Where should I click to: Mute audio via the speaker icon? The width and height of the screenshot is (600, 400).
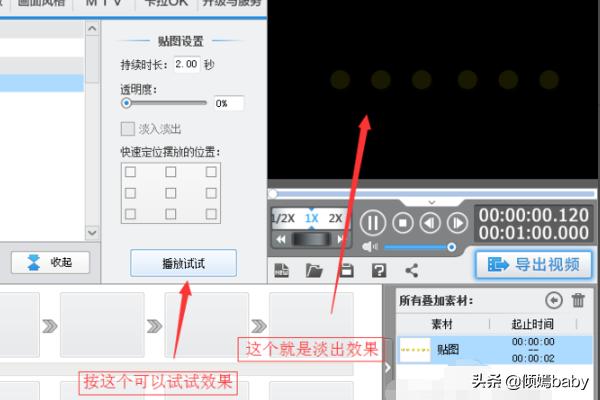coord(369,247)
